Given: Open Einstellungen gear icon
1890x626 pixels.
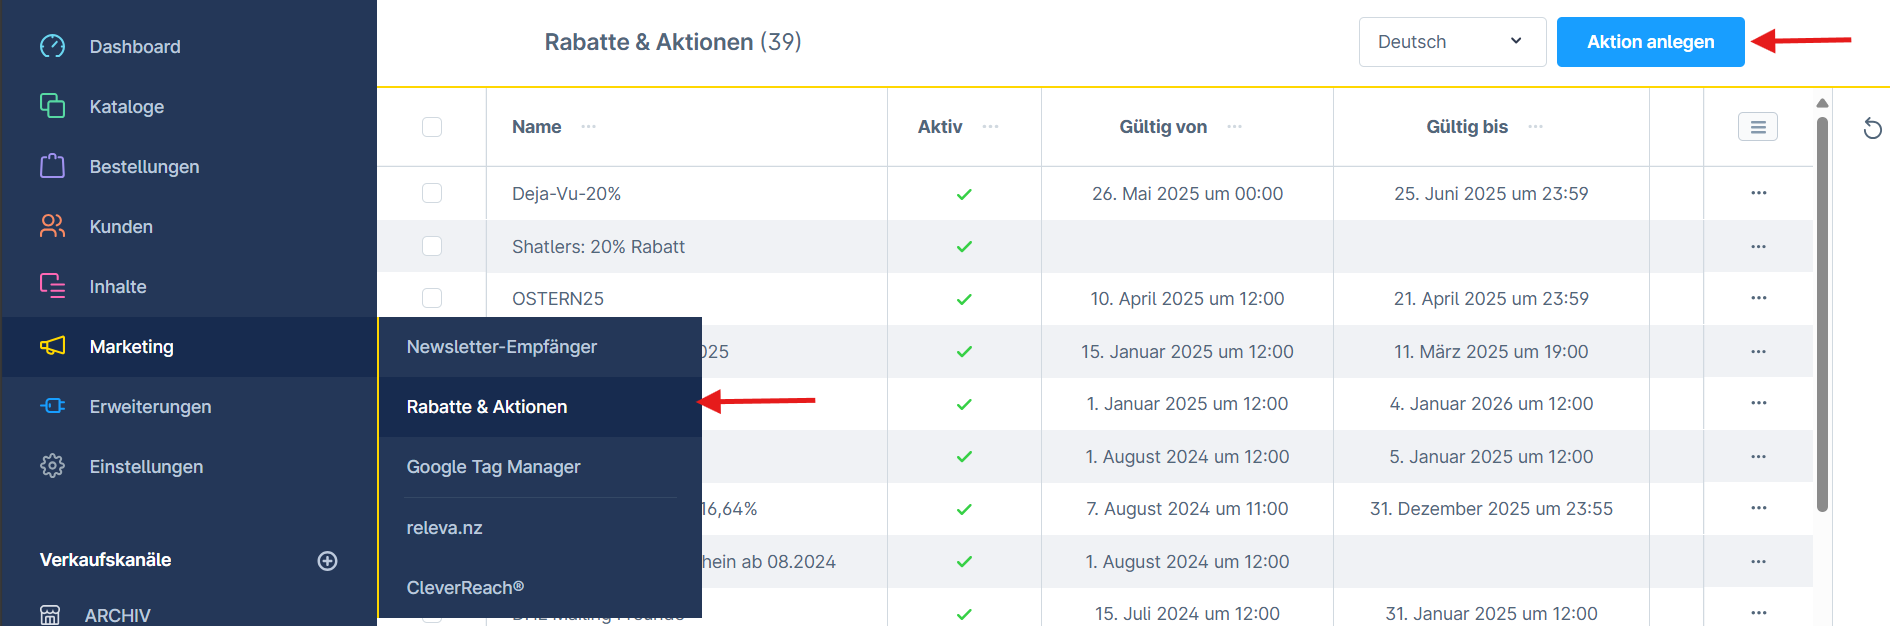Looking at the screenshot, I should pos(52,466).
